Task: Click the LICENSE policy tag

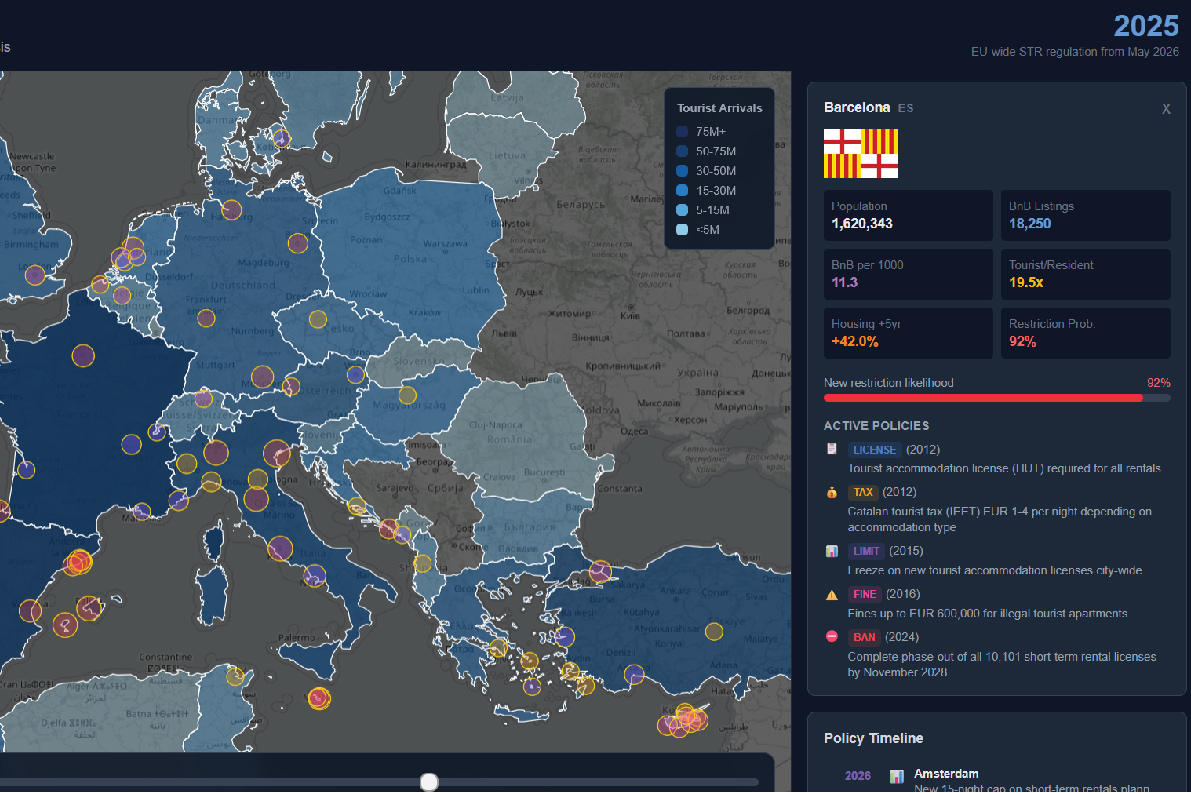Action: point(875,450)
